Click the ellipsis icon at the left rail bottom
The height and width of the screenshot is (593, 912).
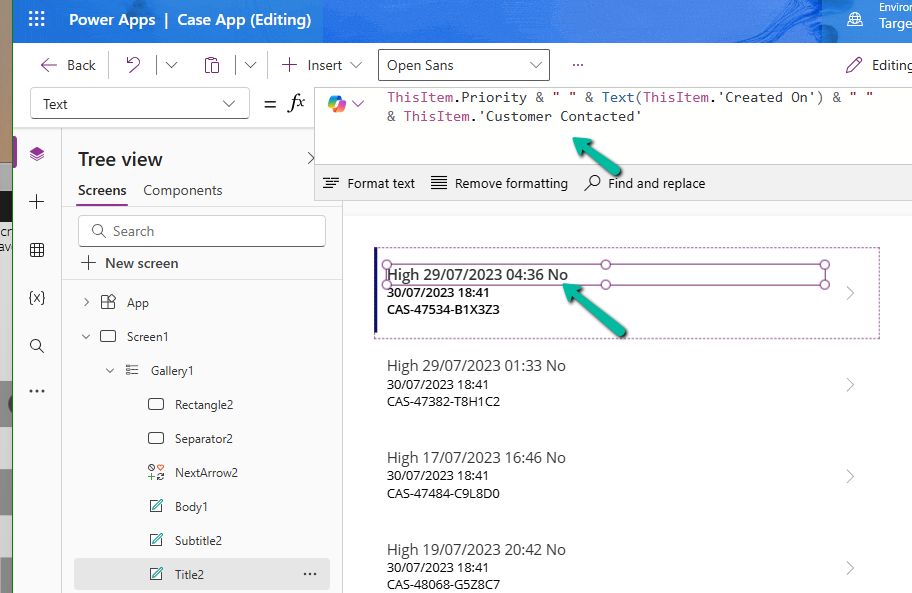click(37, 390)
